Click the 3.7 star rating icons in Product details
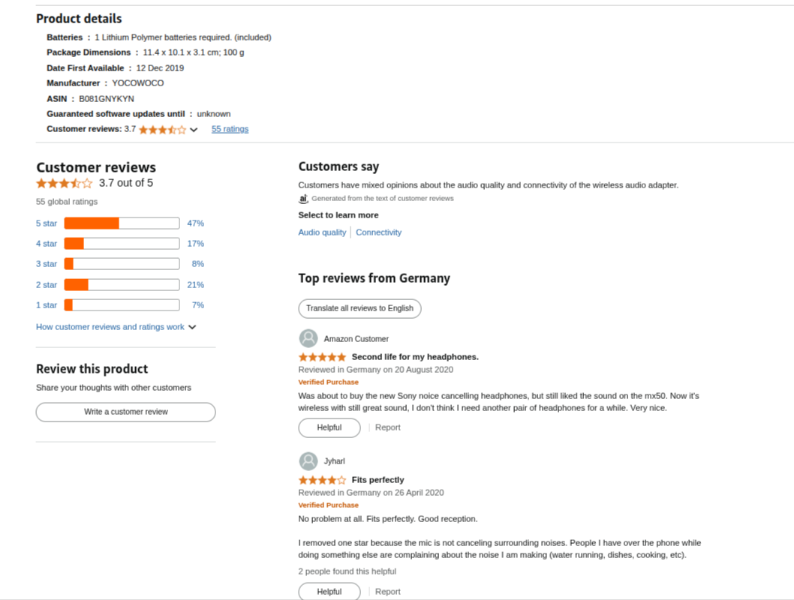The height and width of the screenshot is (600, 794). point(162,129)
